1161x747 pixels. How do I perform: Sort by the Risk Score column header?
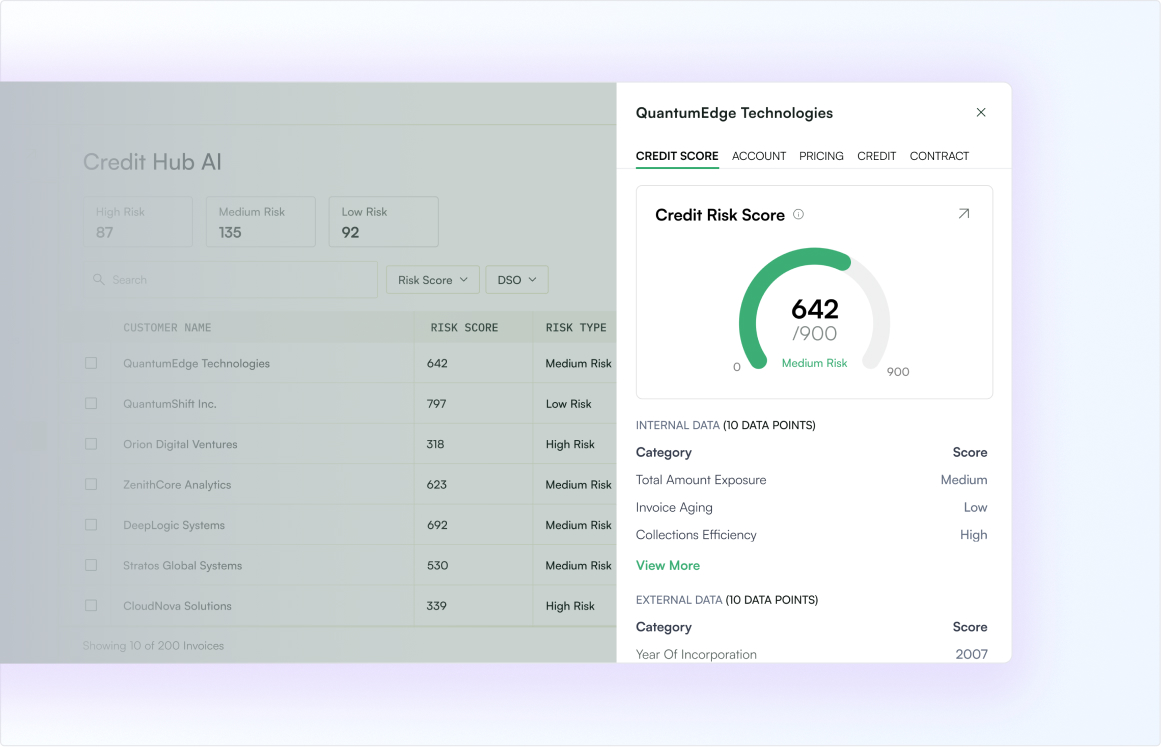pyautogui.click(x=464, y=327)
